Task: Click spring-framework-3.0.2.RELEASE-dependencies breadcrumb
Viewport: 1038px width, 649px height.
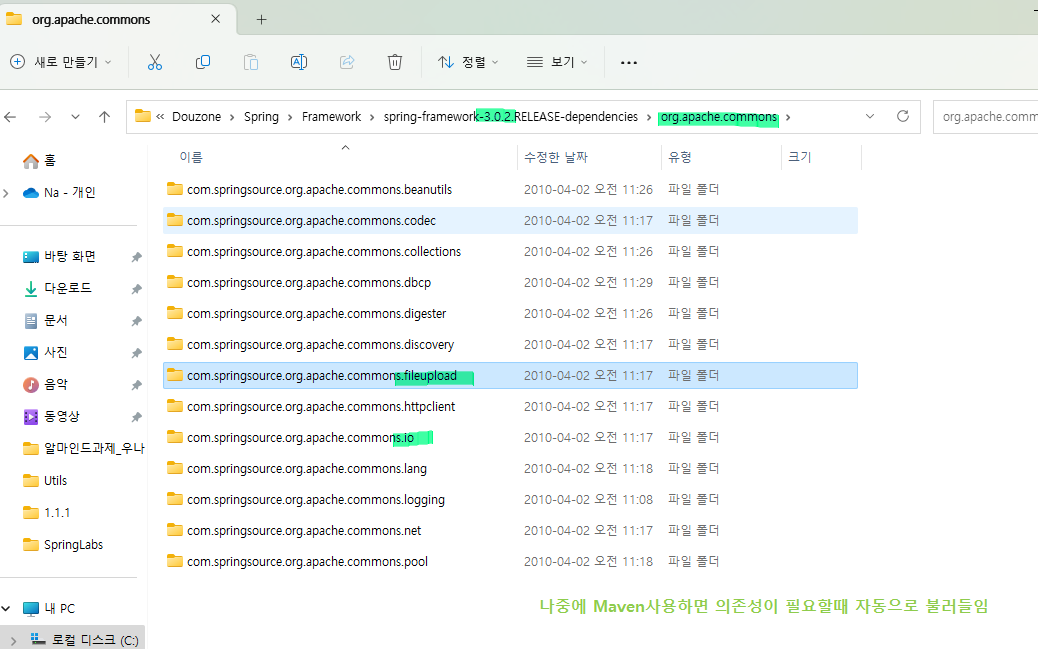Action: click(x=510, y=117)
